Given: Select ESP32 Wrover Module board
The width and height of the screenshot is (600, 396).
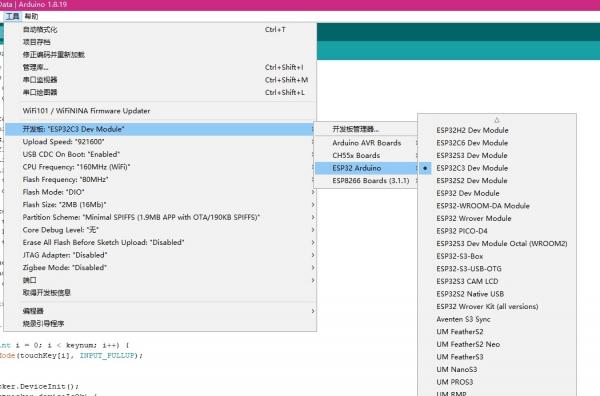Looking at the screenshot, I should (x=497, y=218).
